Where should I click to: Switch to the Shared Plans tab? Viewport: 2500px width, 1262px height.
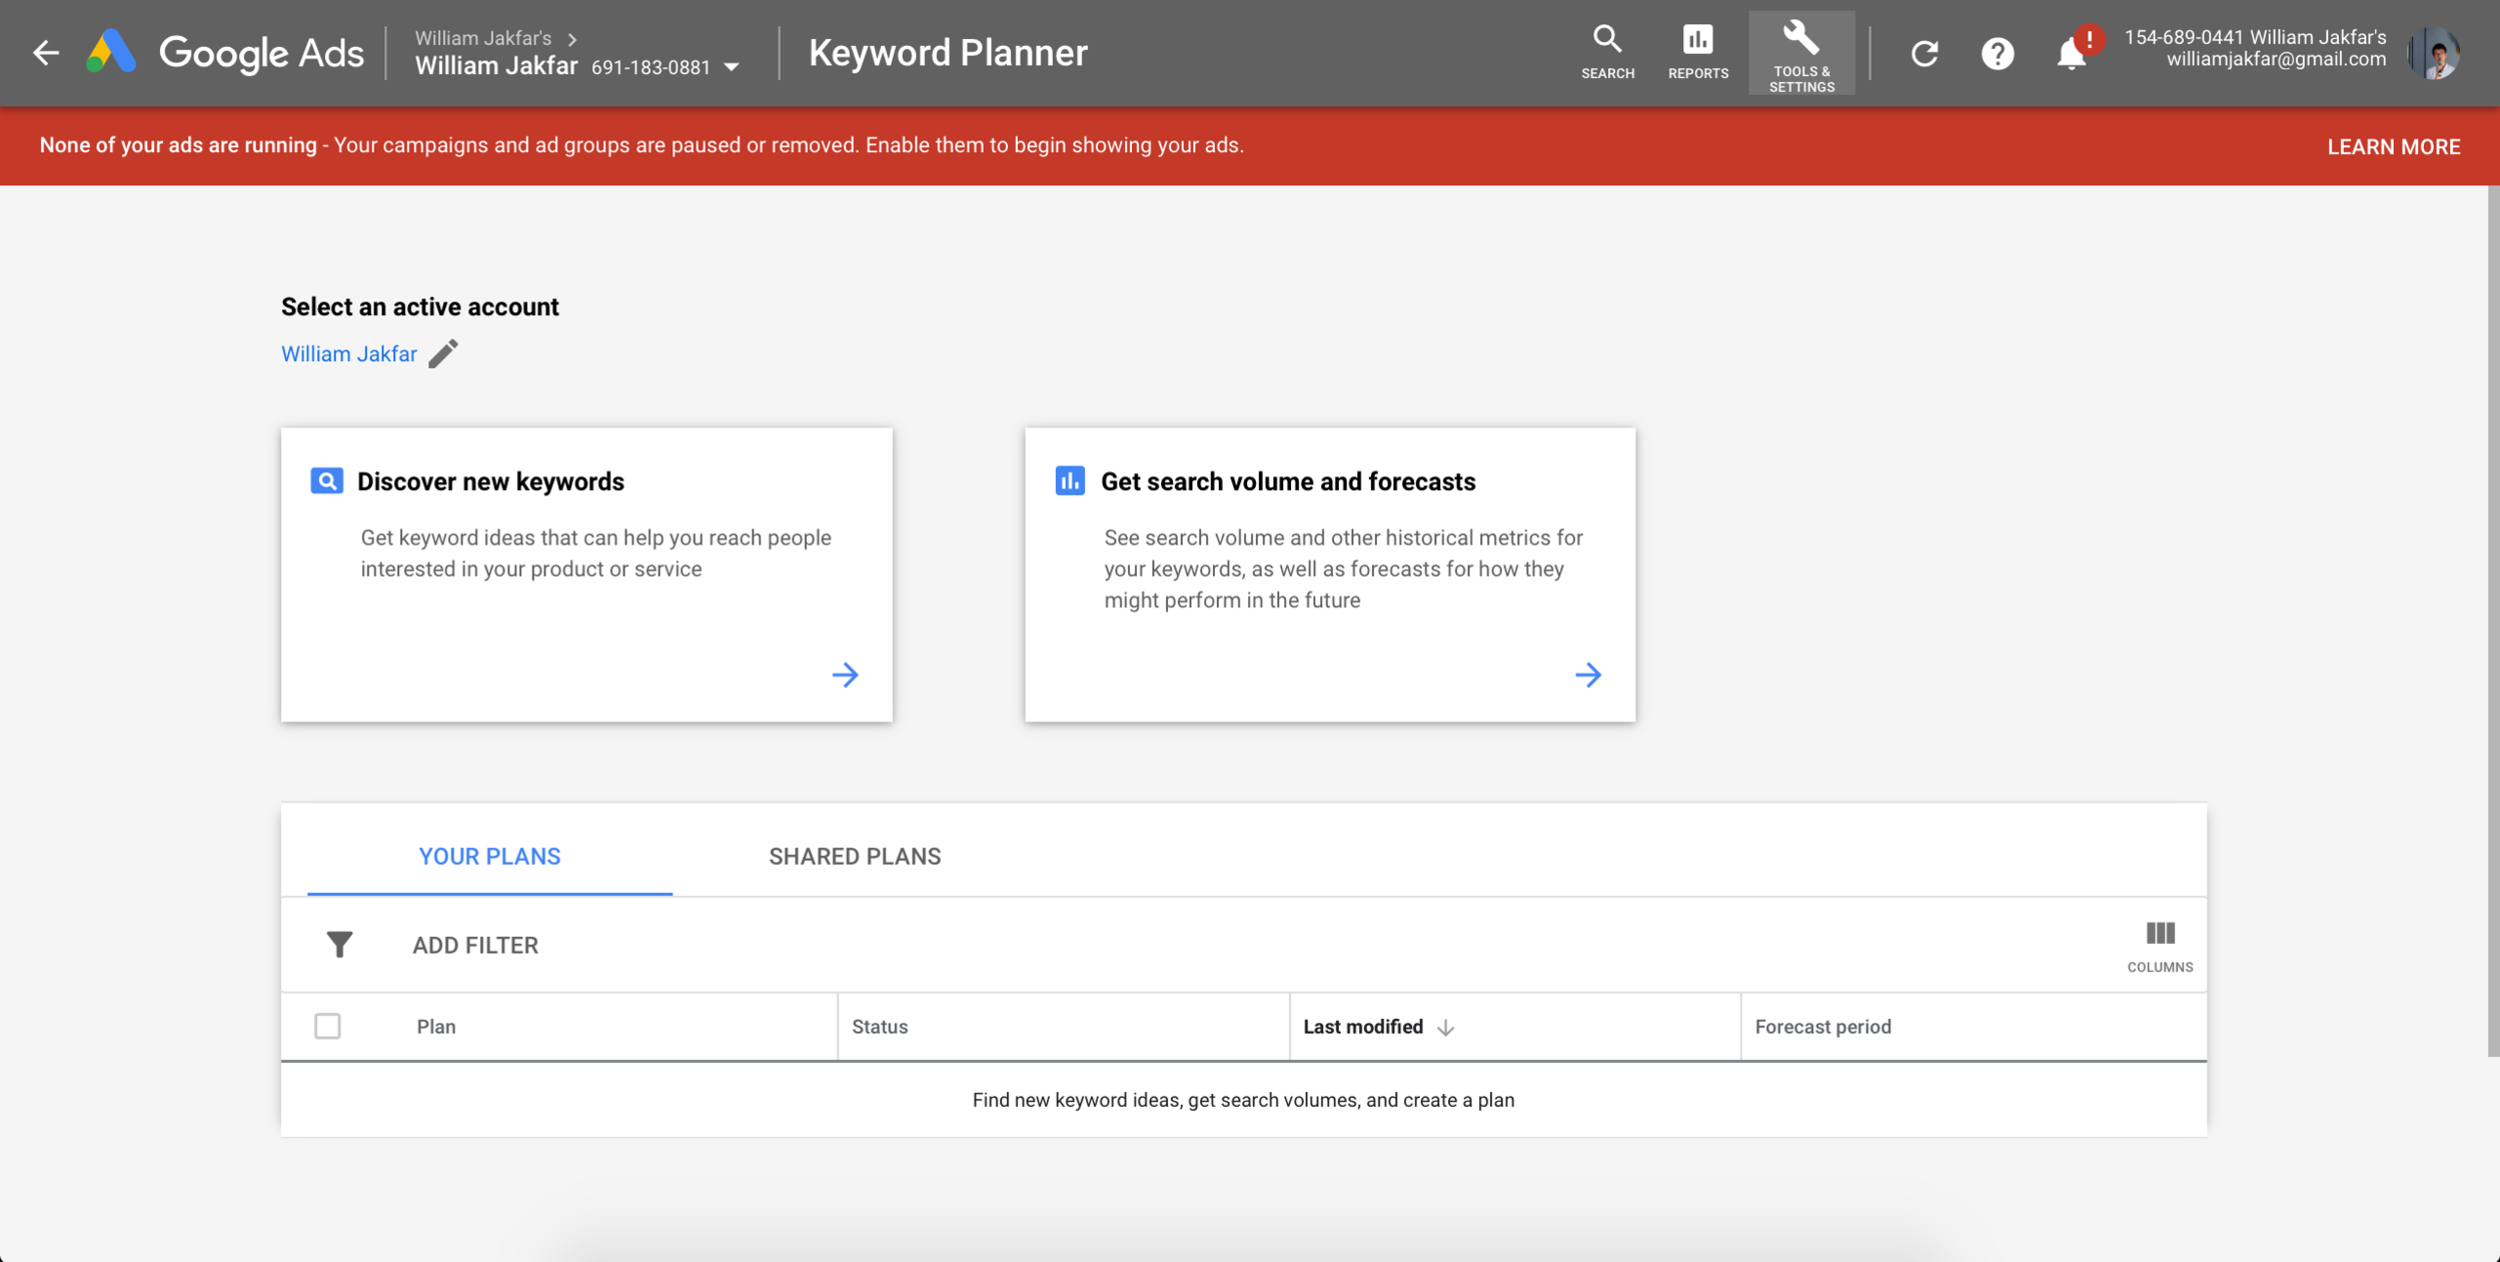[x=854, y=856]
